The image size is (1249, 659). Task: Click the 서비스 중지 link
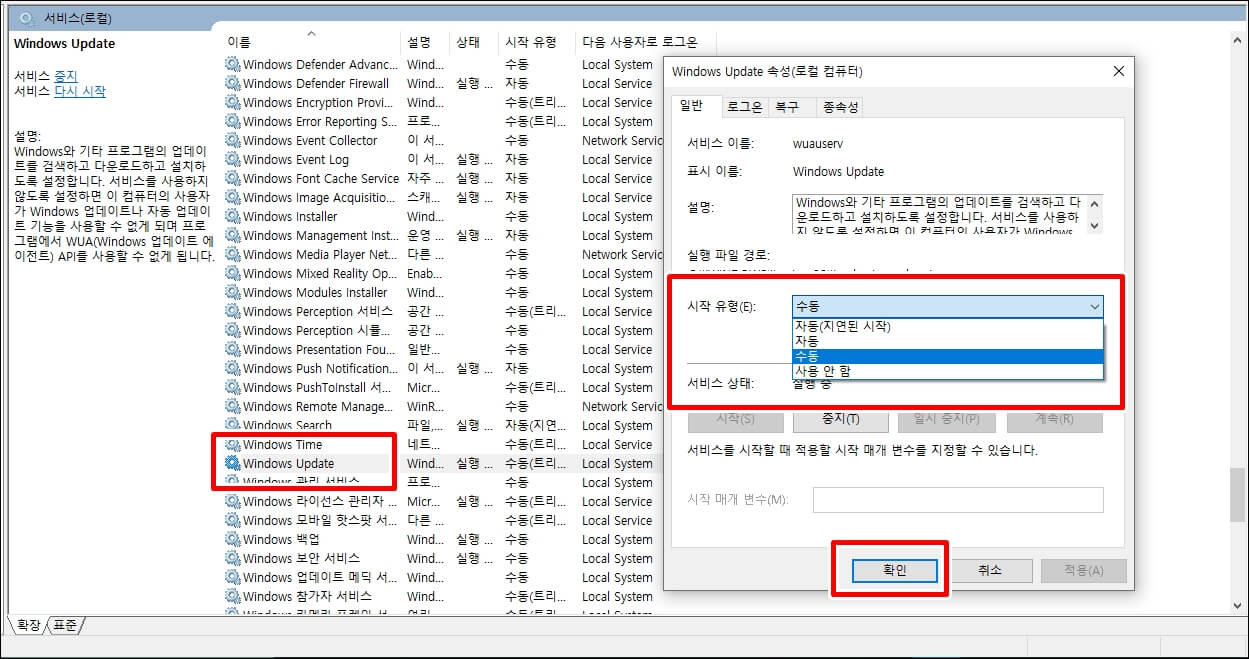click(65, 76)
